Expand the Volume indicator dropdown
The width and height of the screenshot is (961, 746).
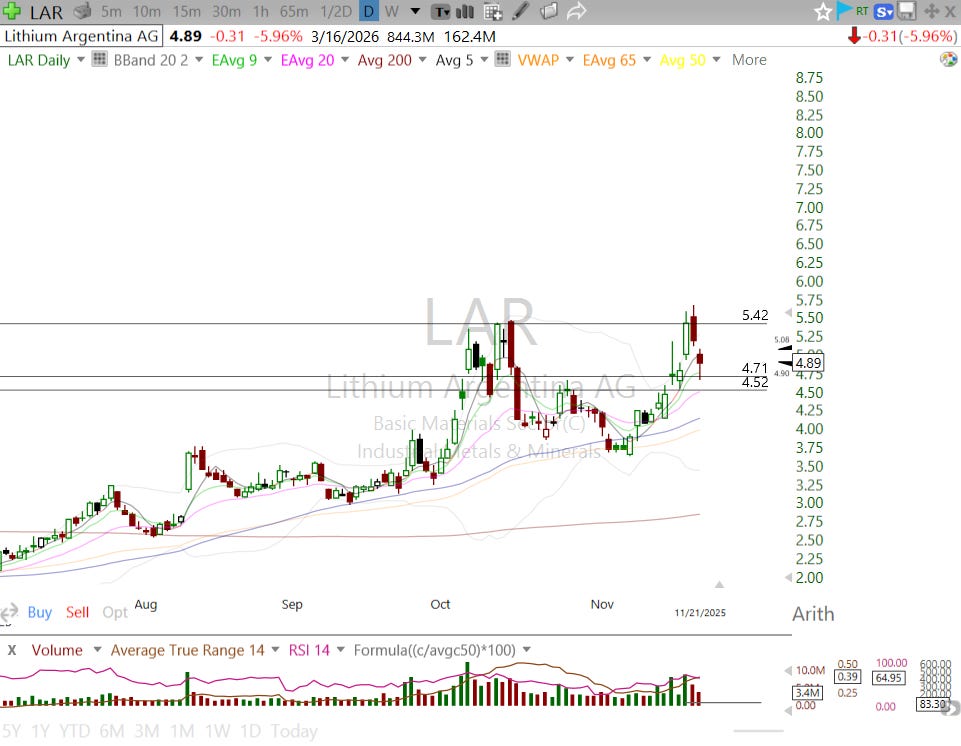[97, 650]
